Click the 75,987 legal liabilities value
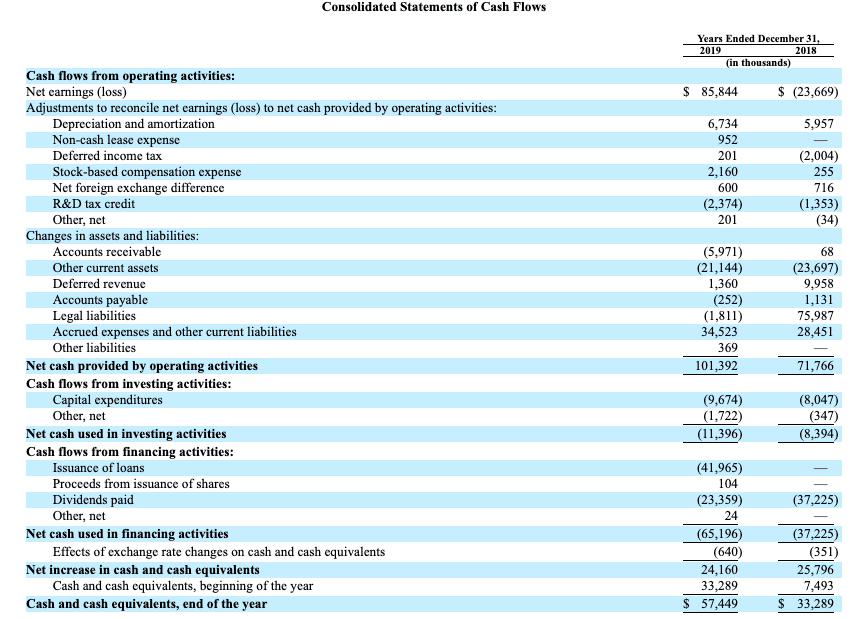This screenshot has width=851, height=619. [816, 316]
